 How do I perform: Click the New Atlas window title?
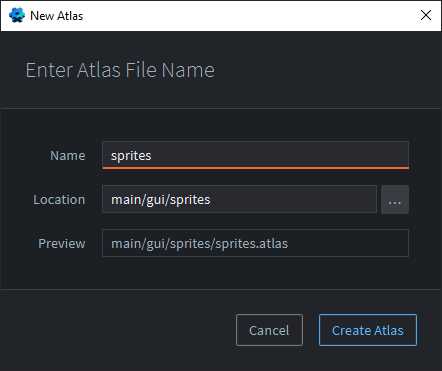click(x=56, y=16)
